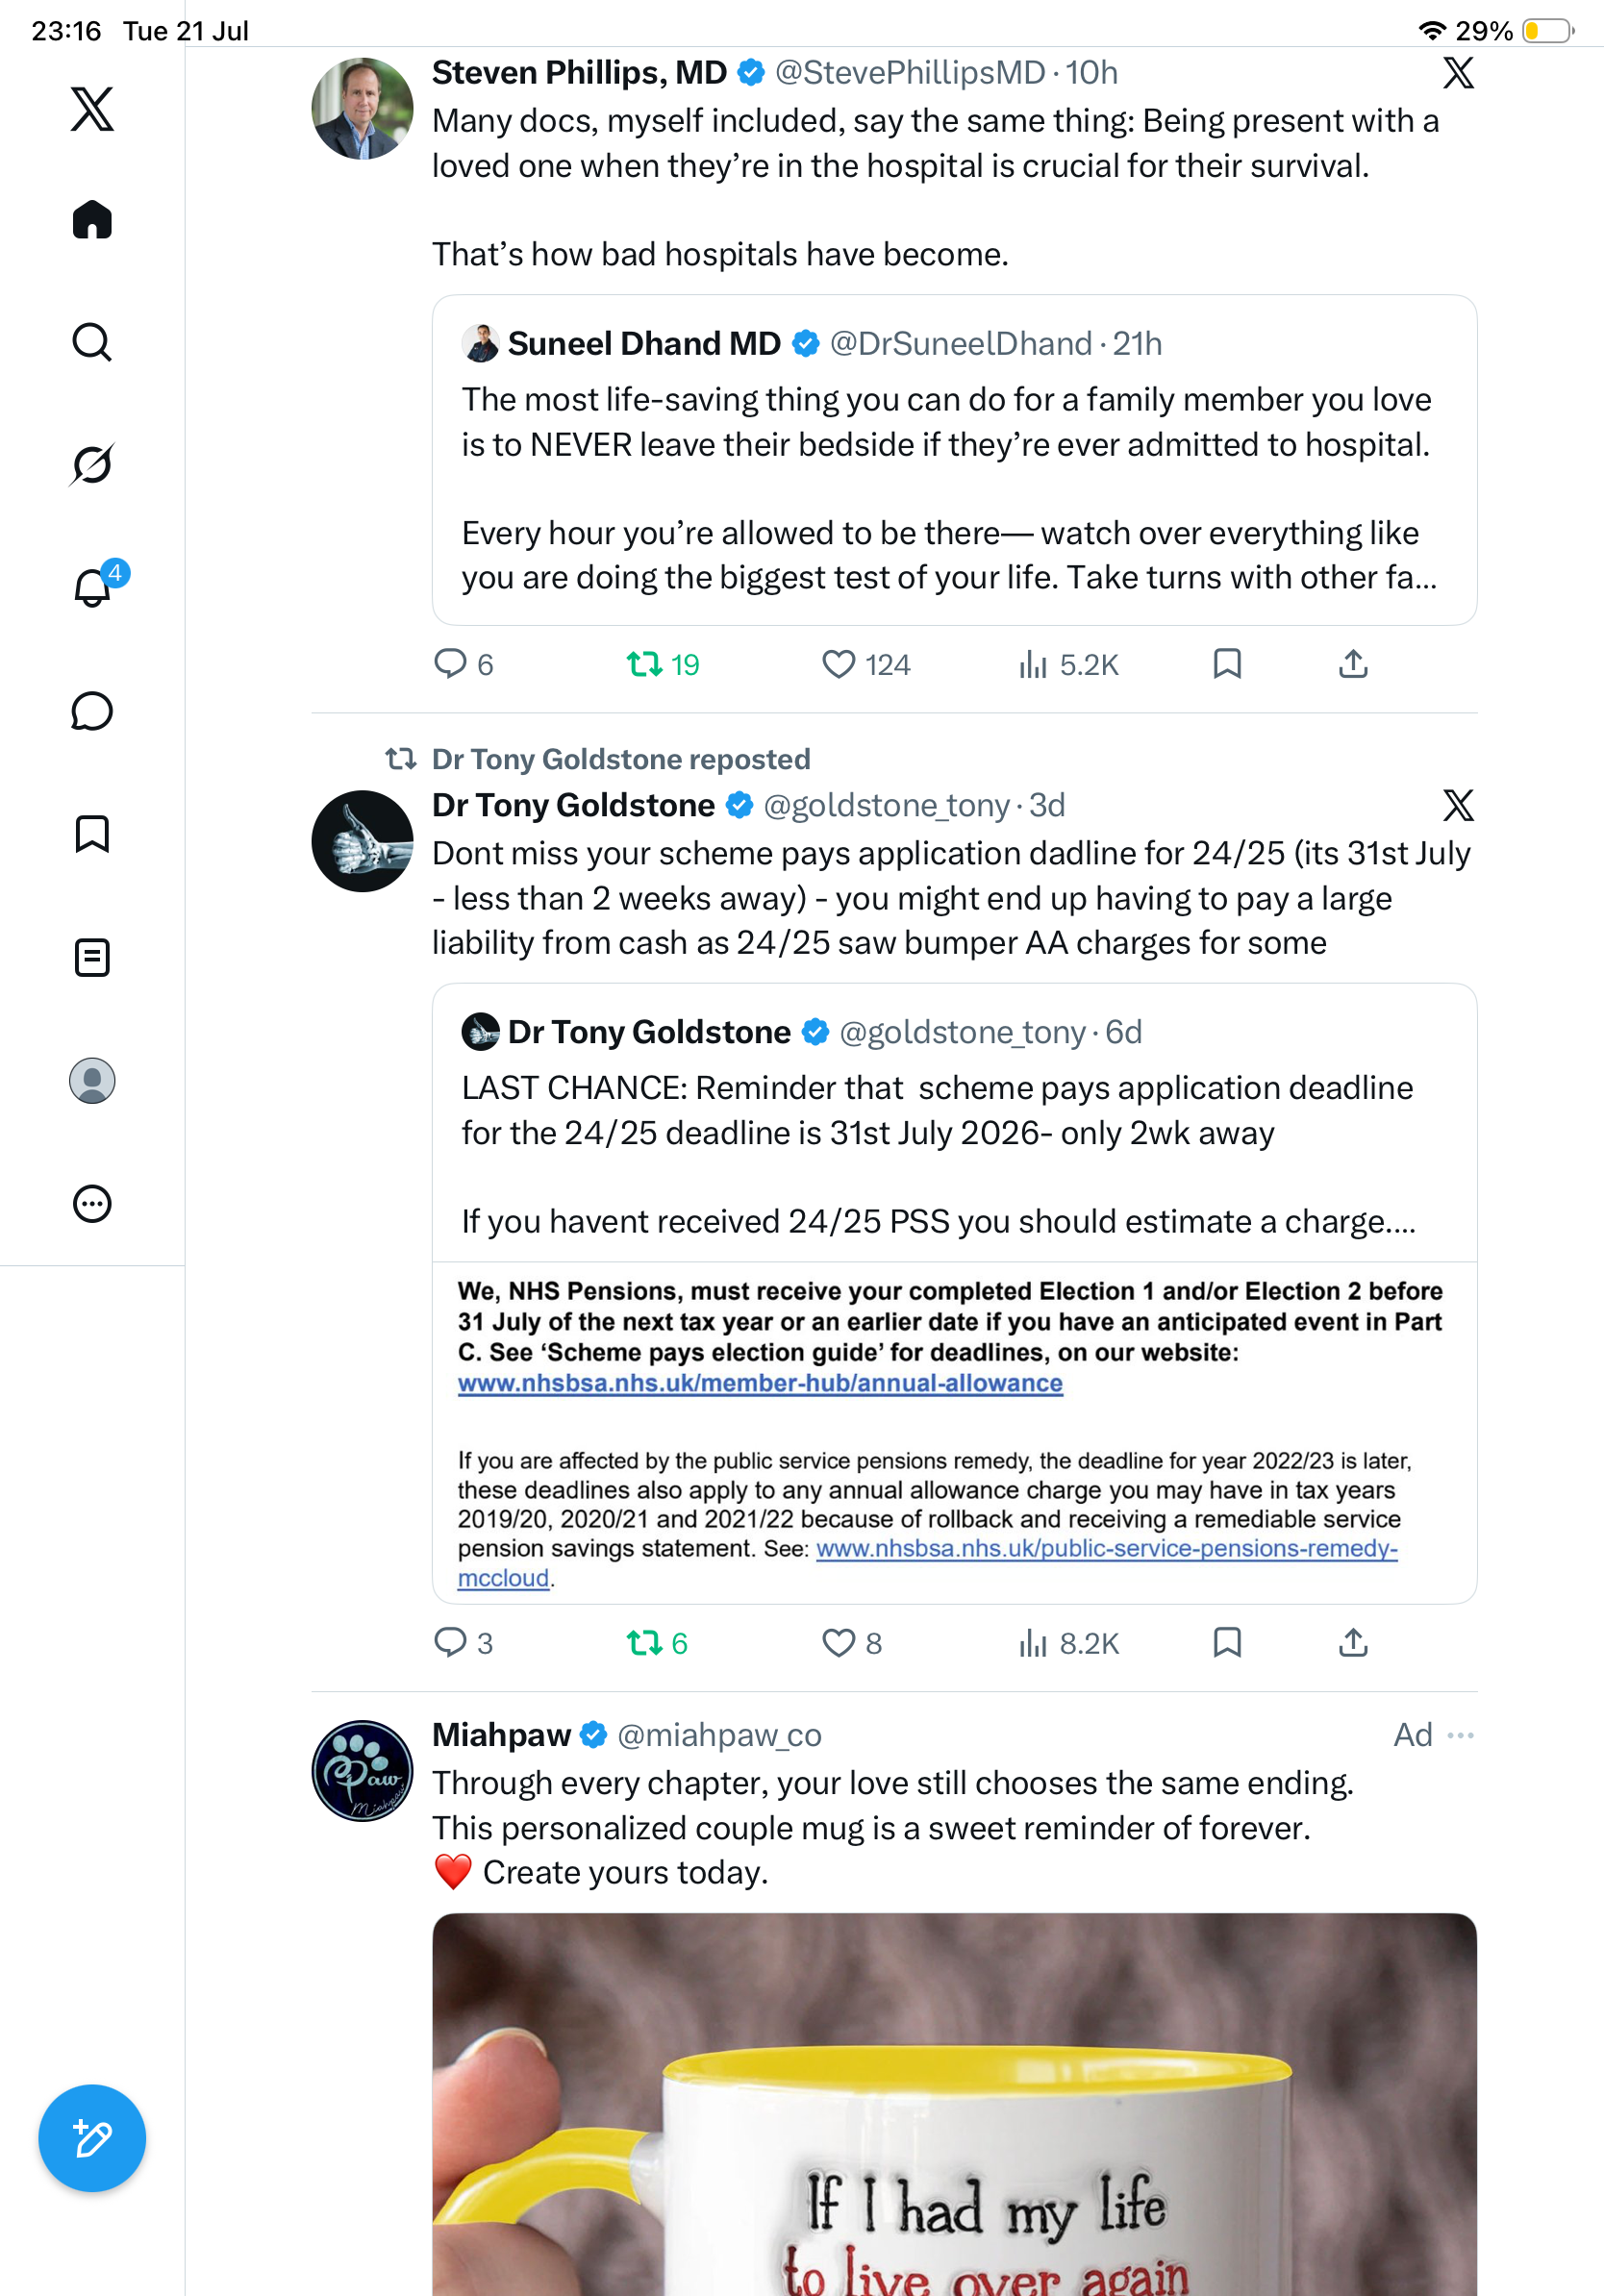The width and height of the screenshot is (1604, 2296).
Task: Open Dr Tony Goldstone reposted label
Action: (x=620, y=759)
